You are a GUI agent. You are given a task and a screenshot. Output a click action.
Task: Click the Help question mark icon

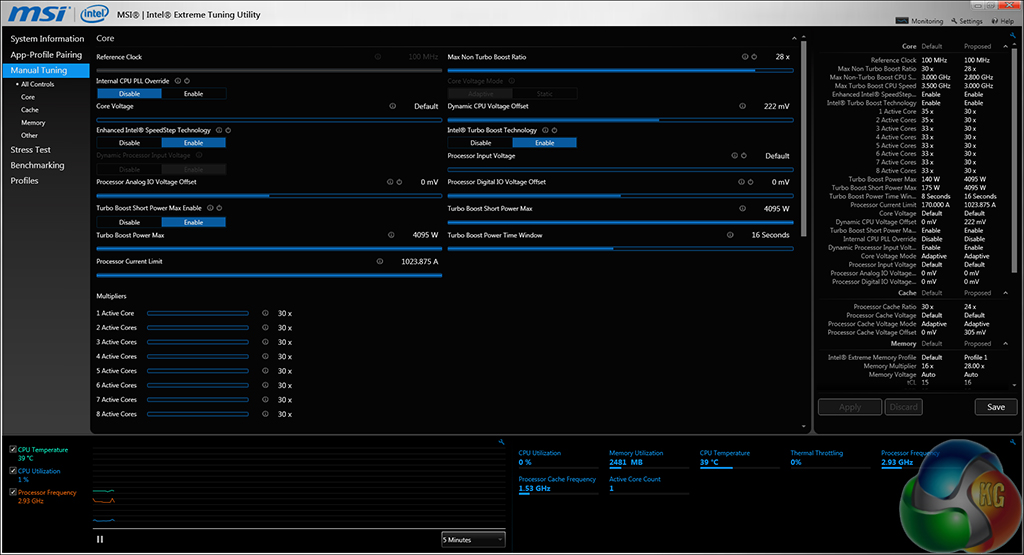click(993, 21)
